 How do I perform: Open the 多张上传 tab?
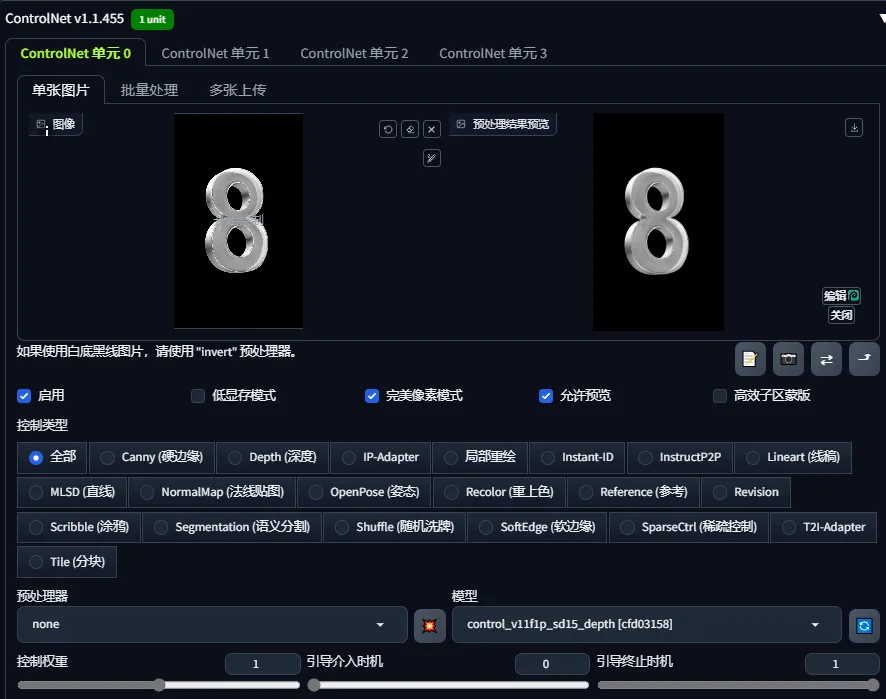pos(237,90)
